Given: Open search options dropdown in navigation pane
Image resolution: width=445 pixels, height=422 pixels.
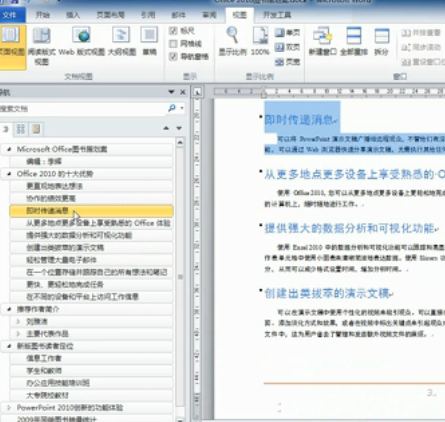Looking at the screenshot, I should (182, 108).
